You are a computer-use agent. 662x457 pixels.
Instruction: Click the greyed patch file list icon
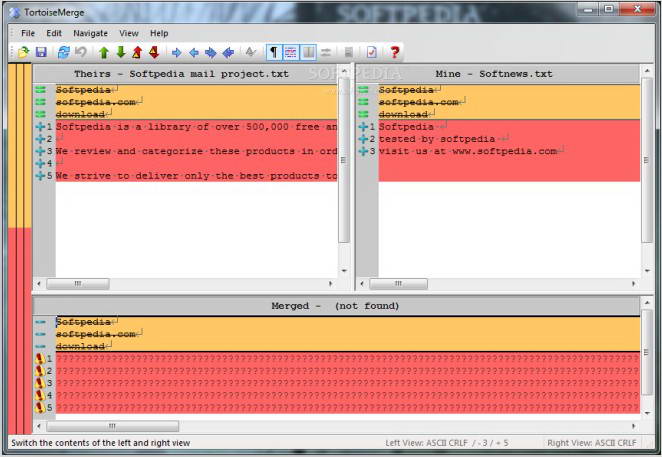349,52
